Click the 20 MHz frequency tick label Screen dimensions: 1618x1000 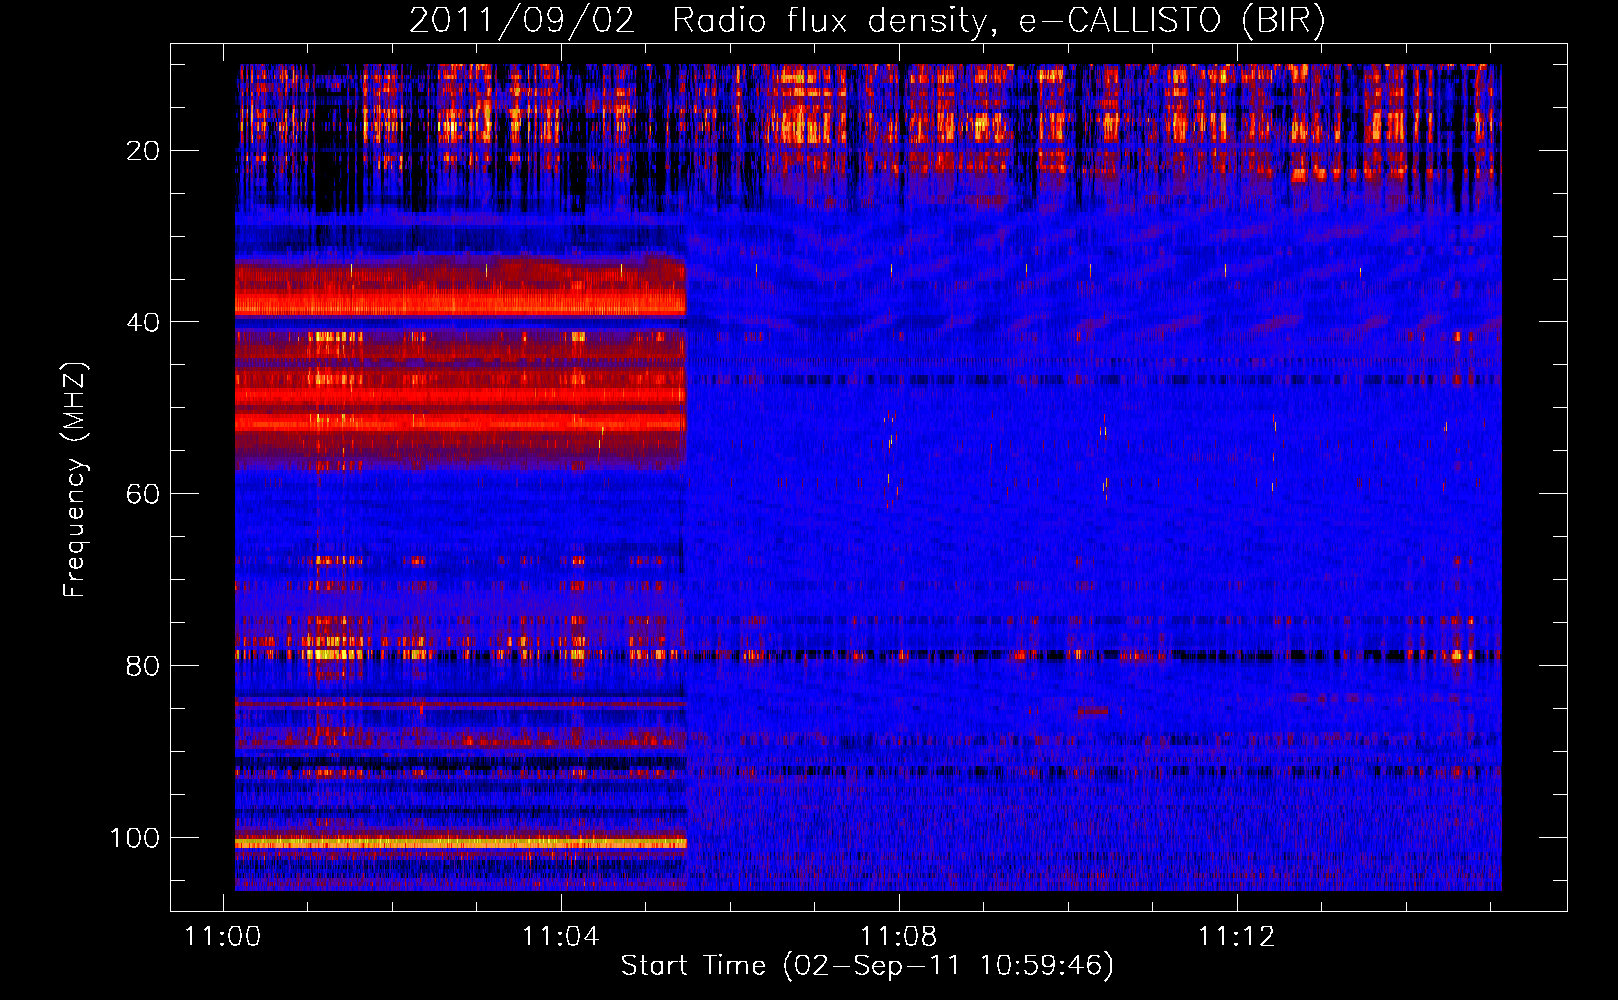[143, 151]
